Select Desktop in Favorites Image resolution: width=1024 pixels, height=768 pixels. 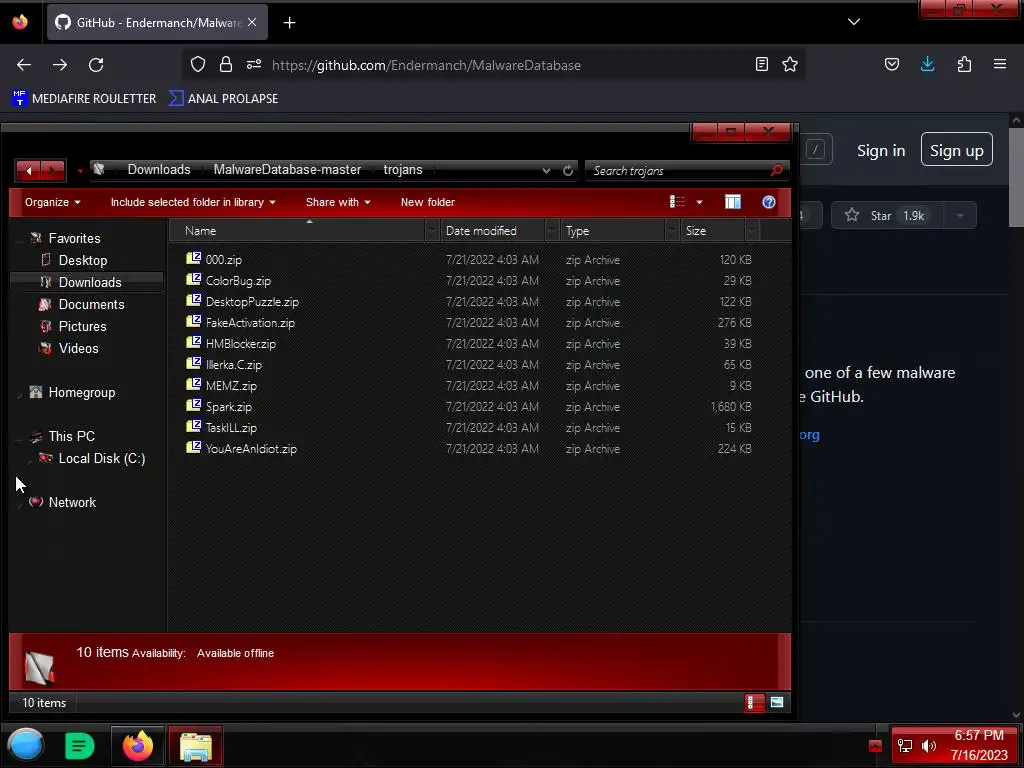tap(82, 261)
